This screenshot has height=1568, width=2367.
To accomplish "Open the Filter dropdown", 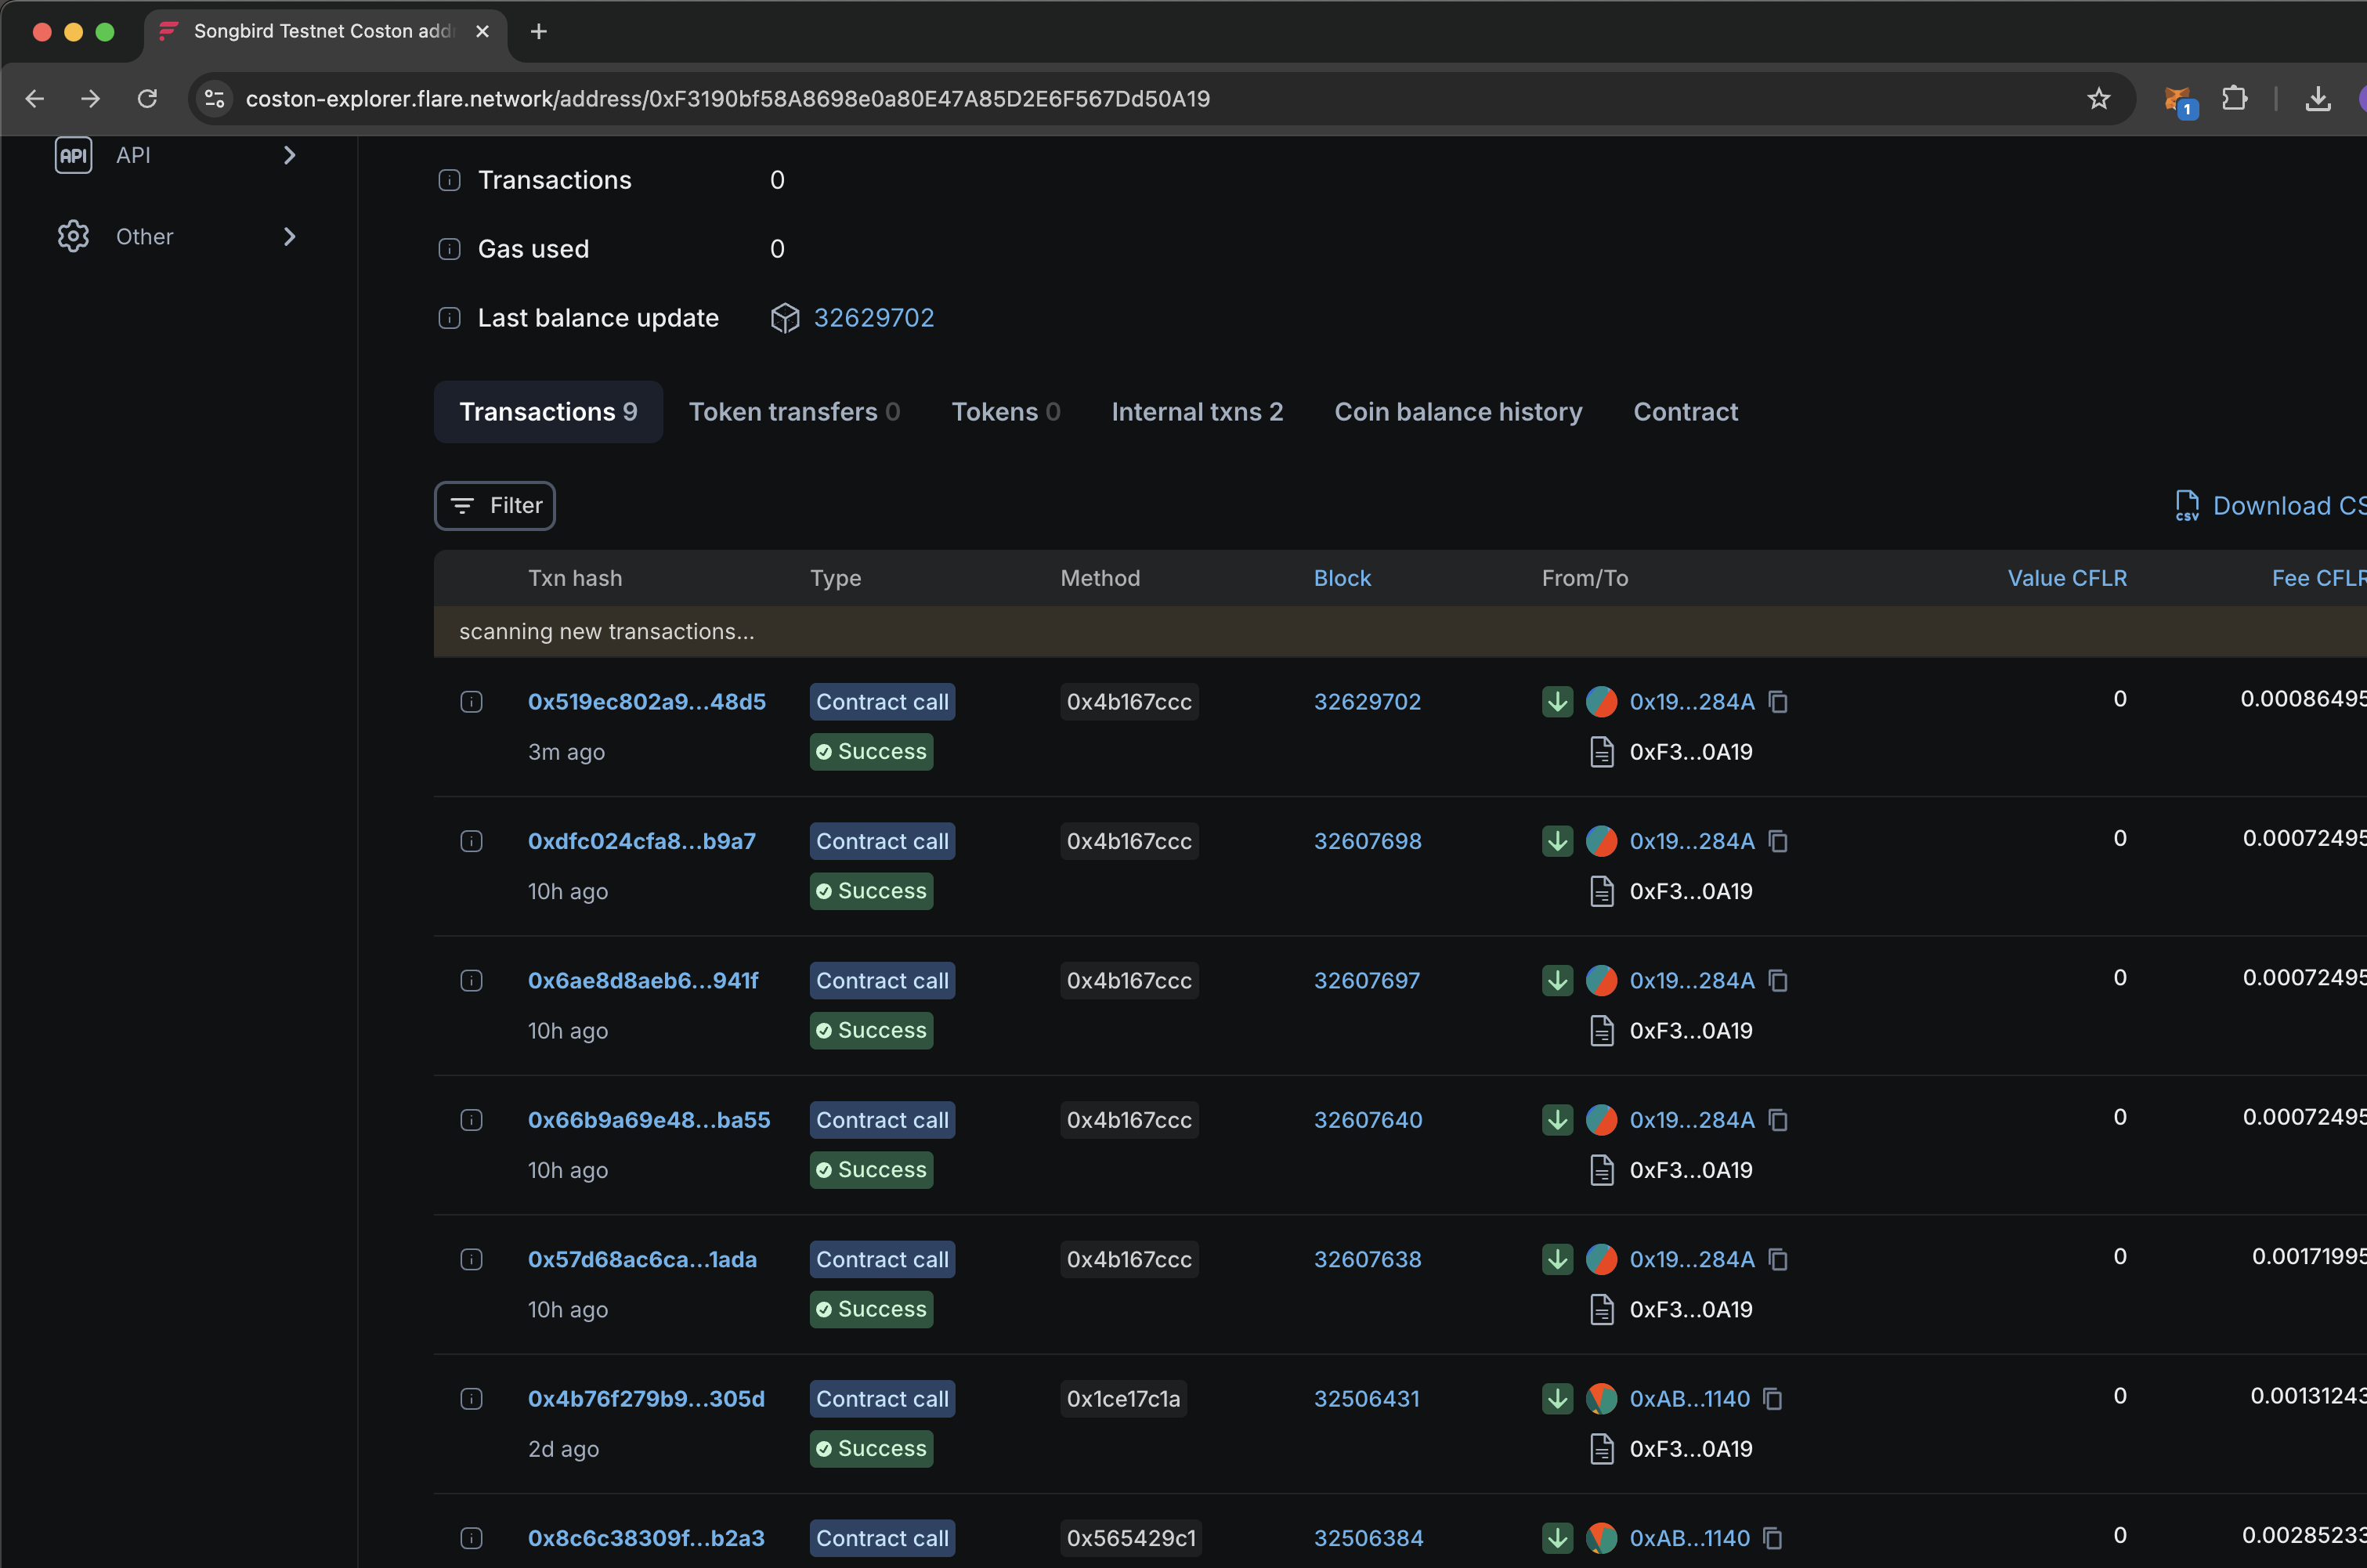I will 495,506.
